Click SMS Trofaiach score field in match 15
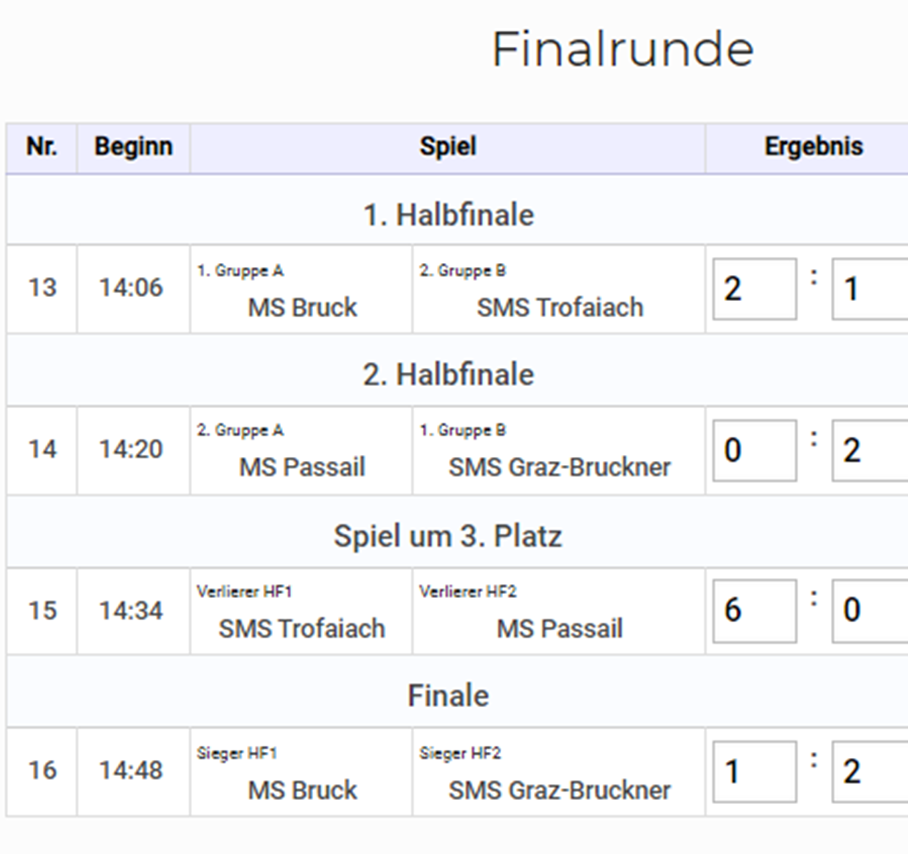908x854 pixels. point(755,611)
